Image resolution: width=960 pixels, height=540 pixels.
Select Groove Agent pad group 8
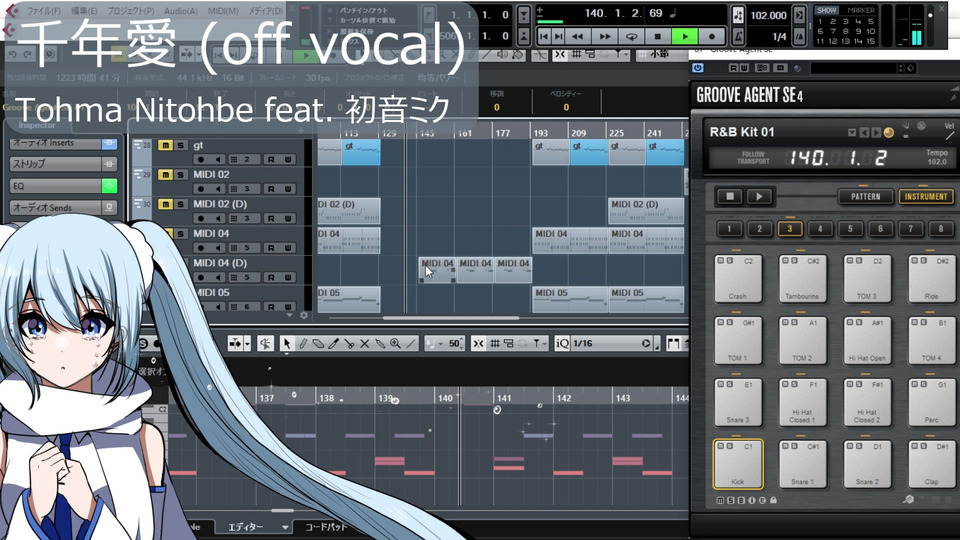coord(940,229)
